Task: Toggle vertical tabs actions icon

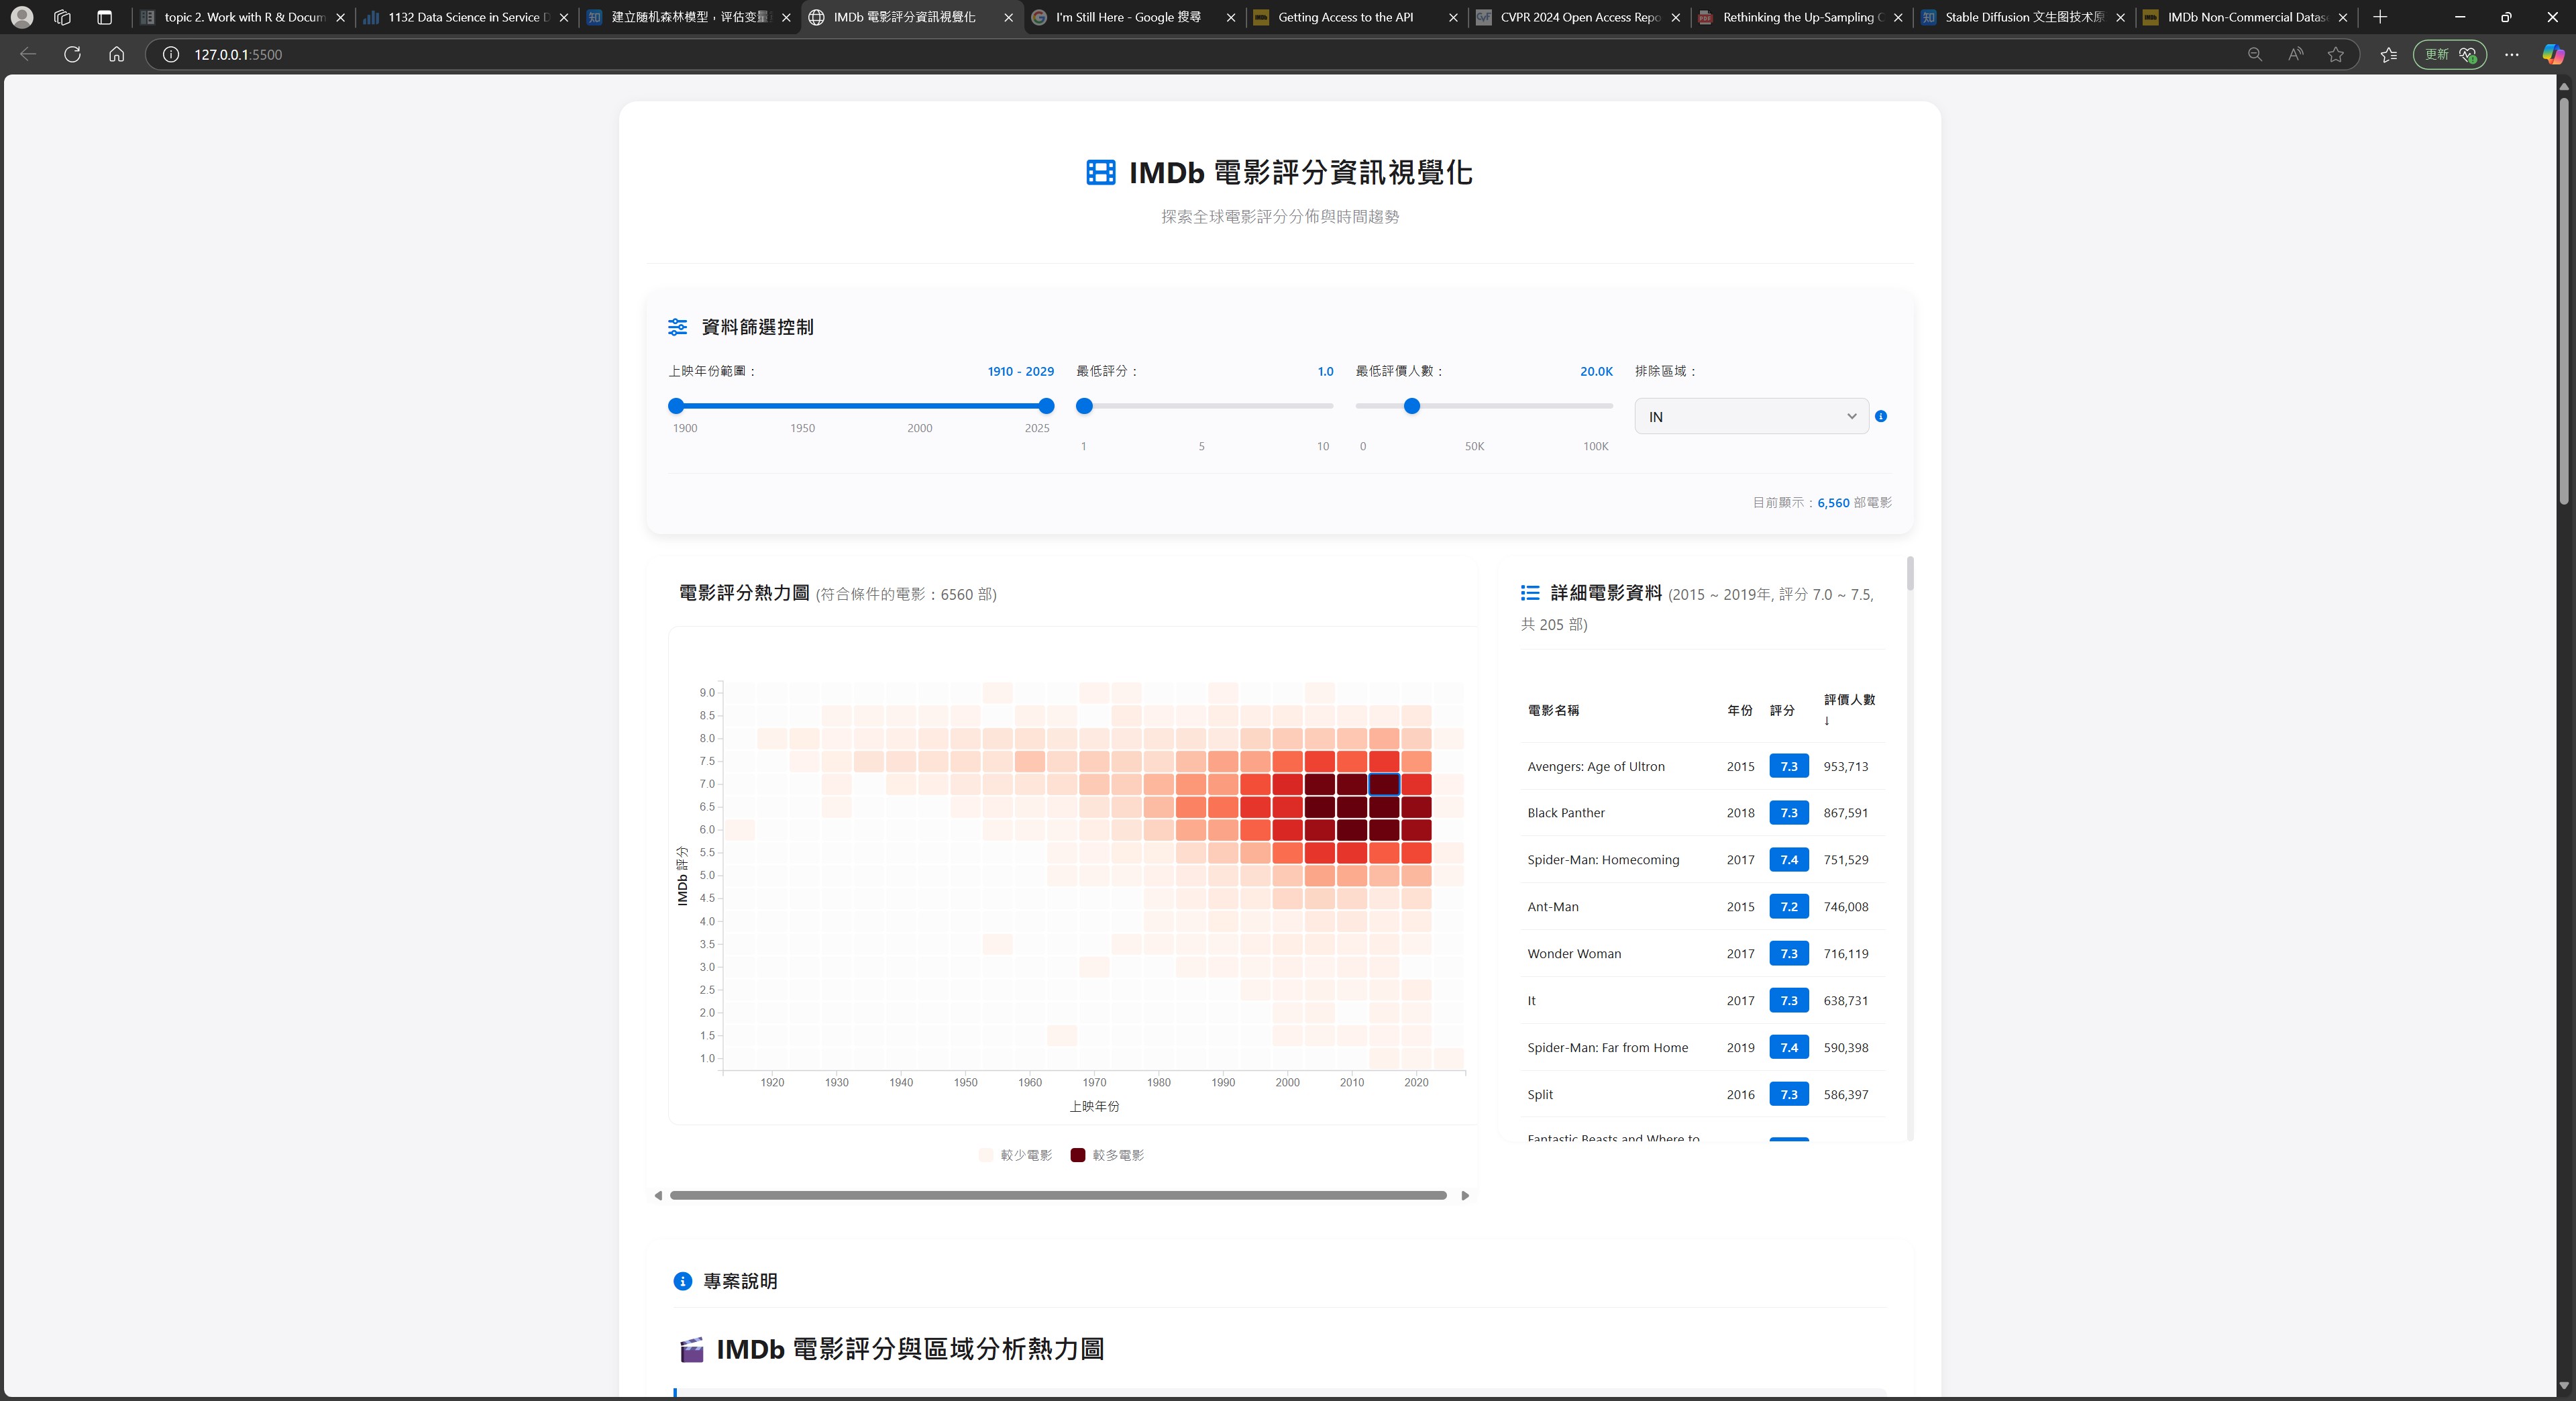Action: click(x=104, y=17)
